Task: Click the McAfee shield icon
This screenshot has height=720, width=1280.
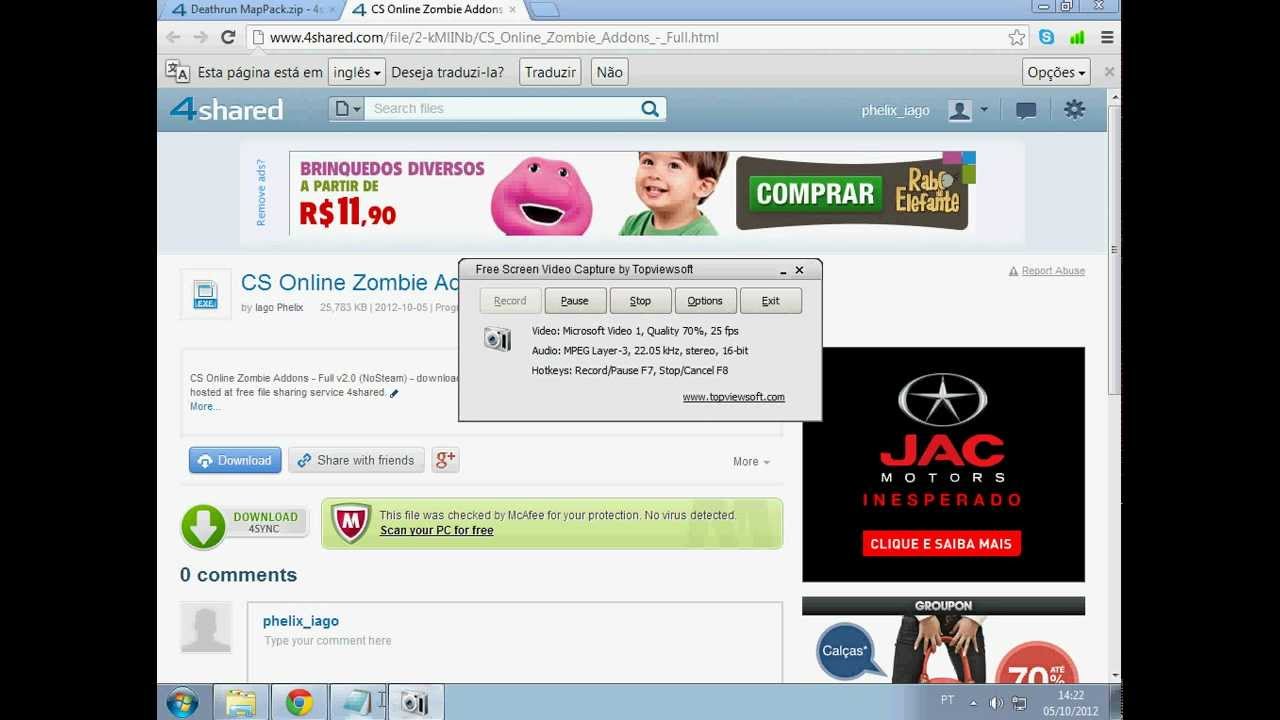Action: [x=350, y=523]
